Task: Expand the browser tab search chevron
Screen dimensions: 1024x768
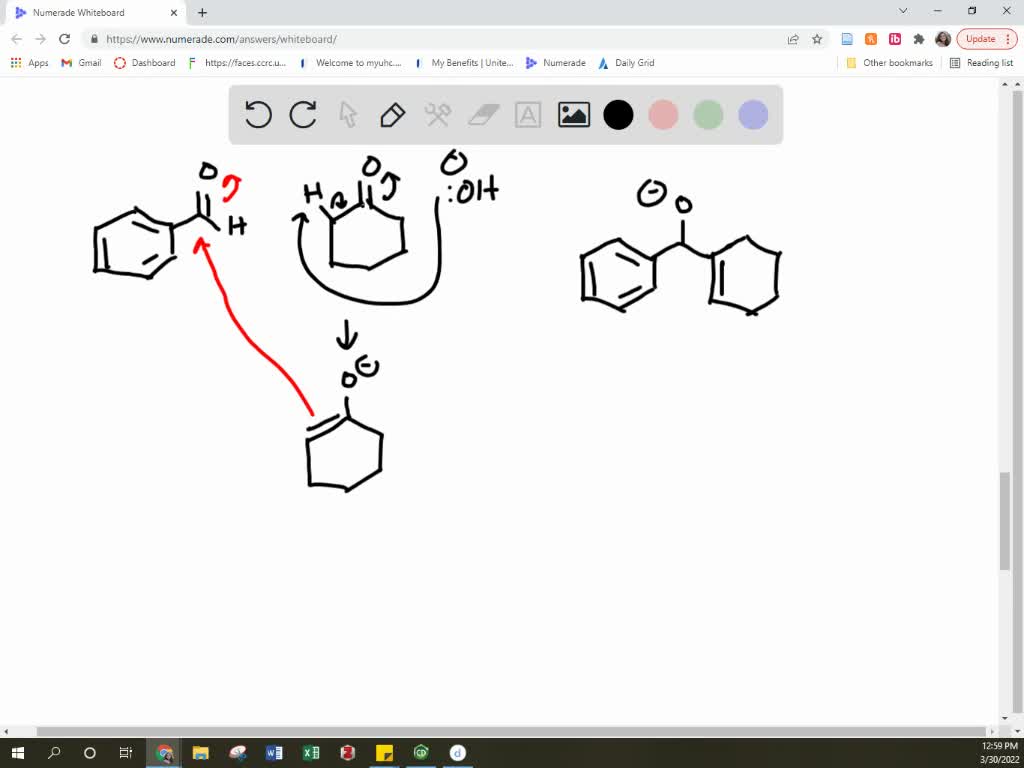Action: 902,12
